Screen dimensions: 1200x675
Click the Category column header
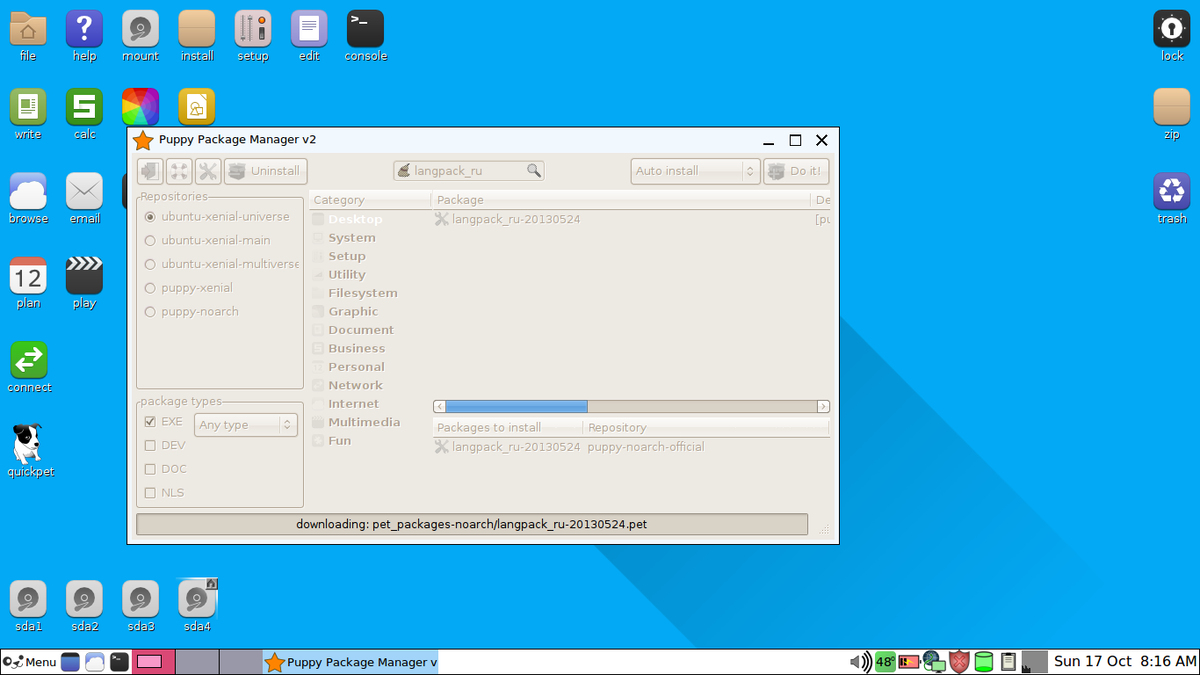coord(370,200)
